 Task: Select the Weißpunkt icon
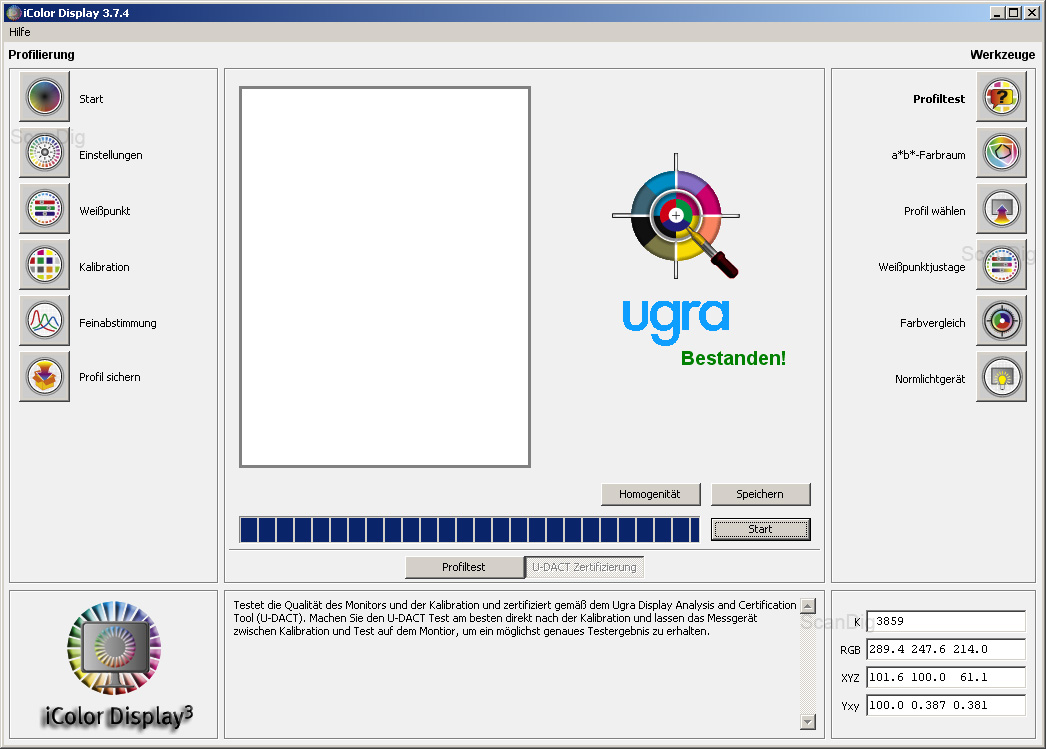click(x=45, y=209)
